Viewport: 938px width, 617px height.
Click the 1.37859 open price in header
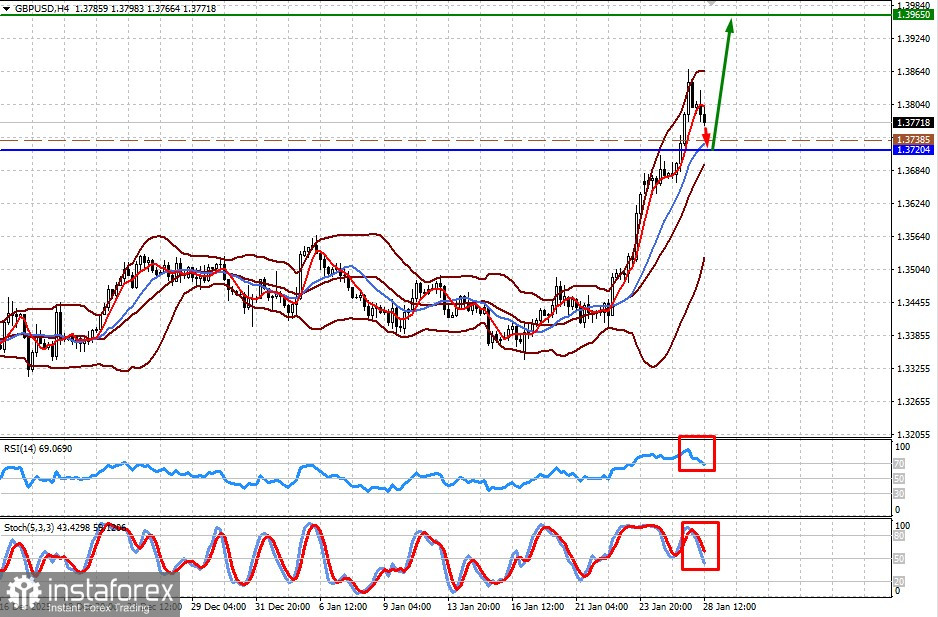[x=92, y=9]
